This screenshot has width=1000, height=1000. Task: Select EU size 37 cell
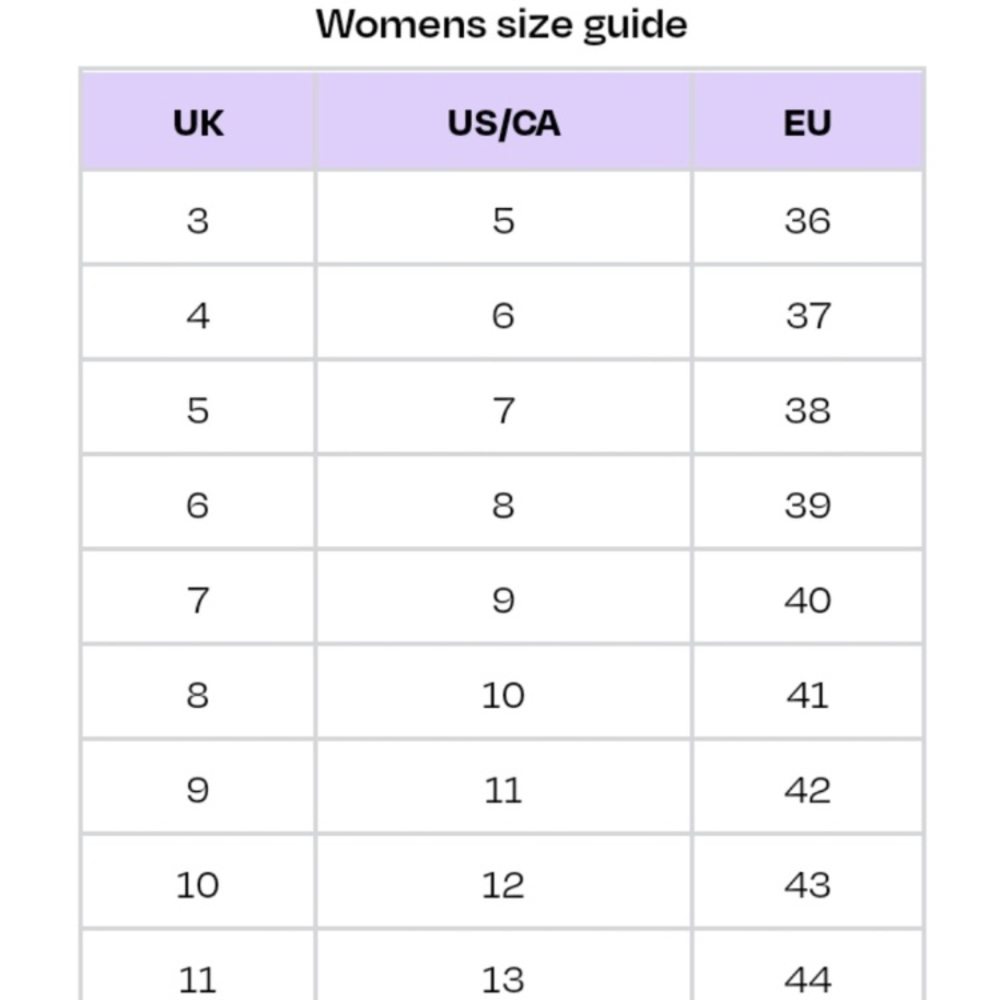(807, 313)
